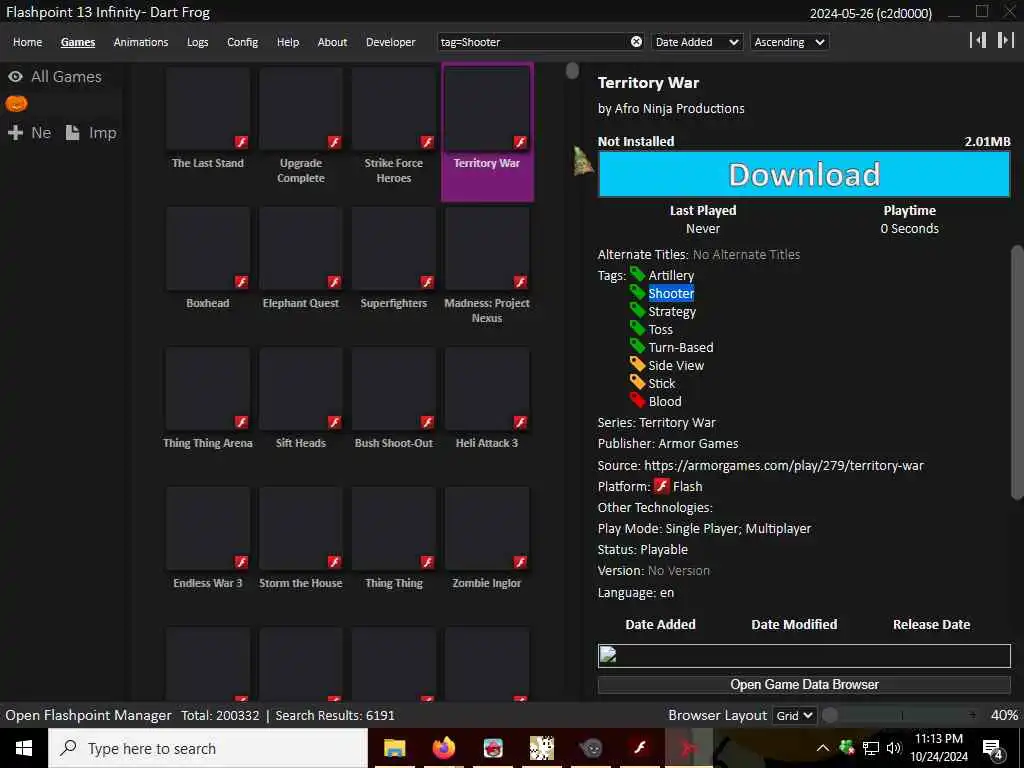Viewport: 1024px width, 768px height.
Task: Click the Shooter tag text
Action: (x=671, y=293)
